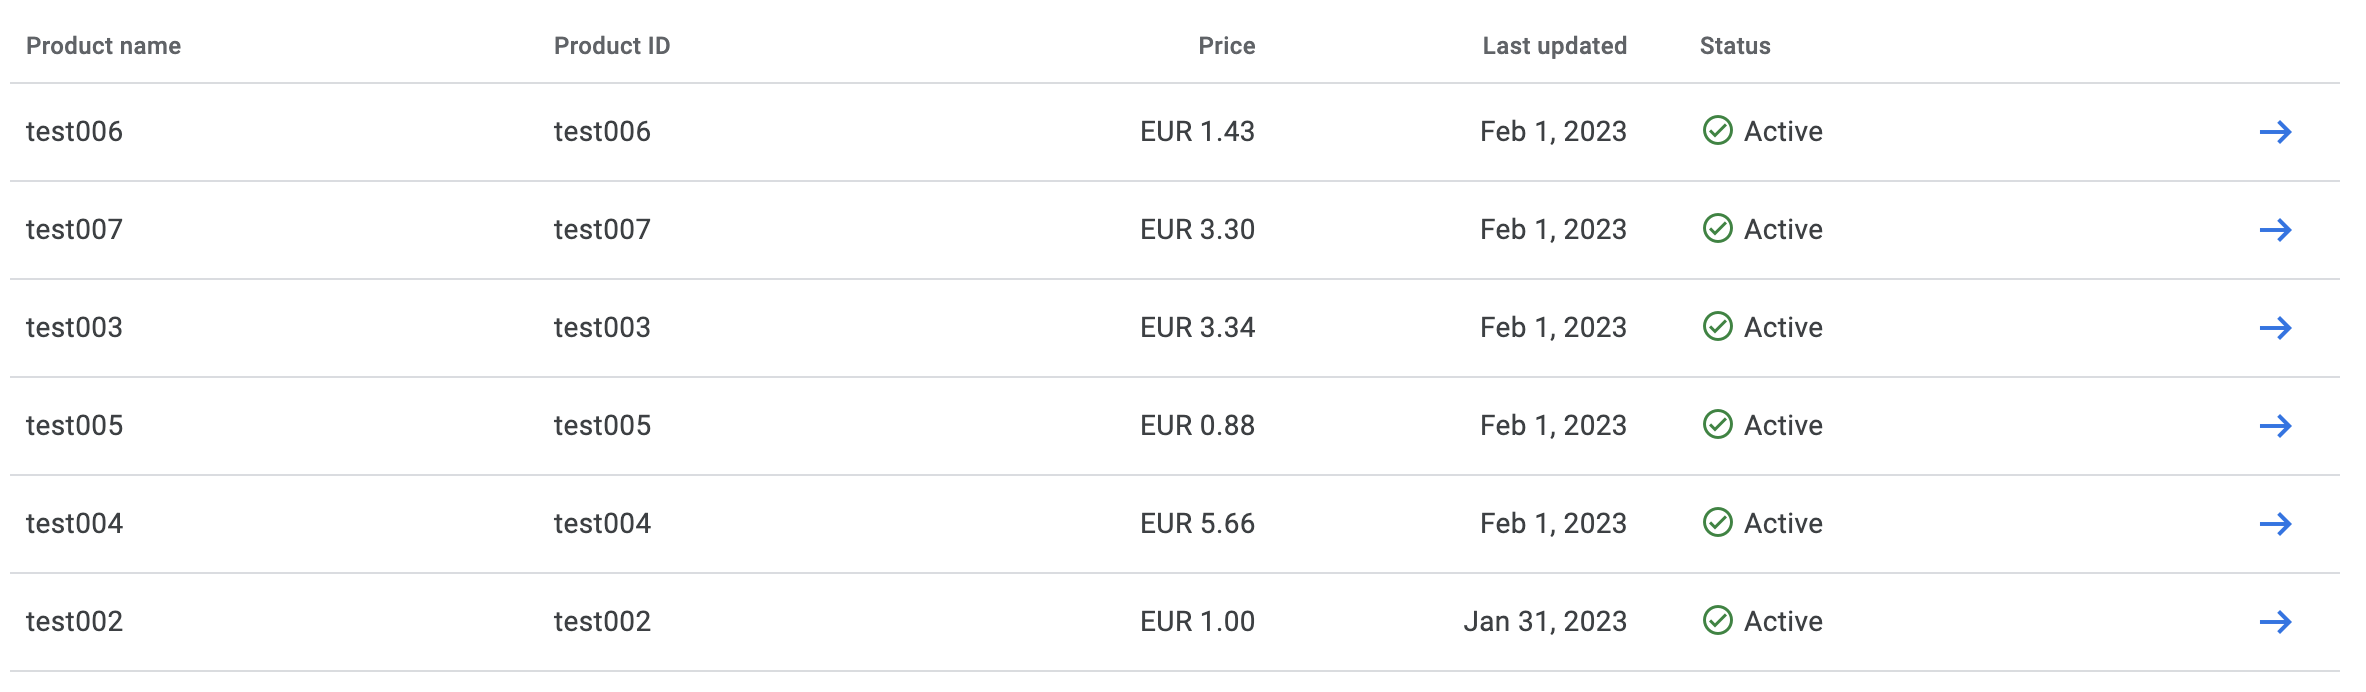Select the test007 product name

pos(74,230)
